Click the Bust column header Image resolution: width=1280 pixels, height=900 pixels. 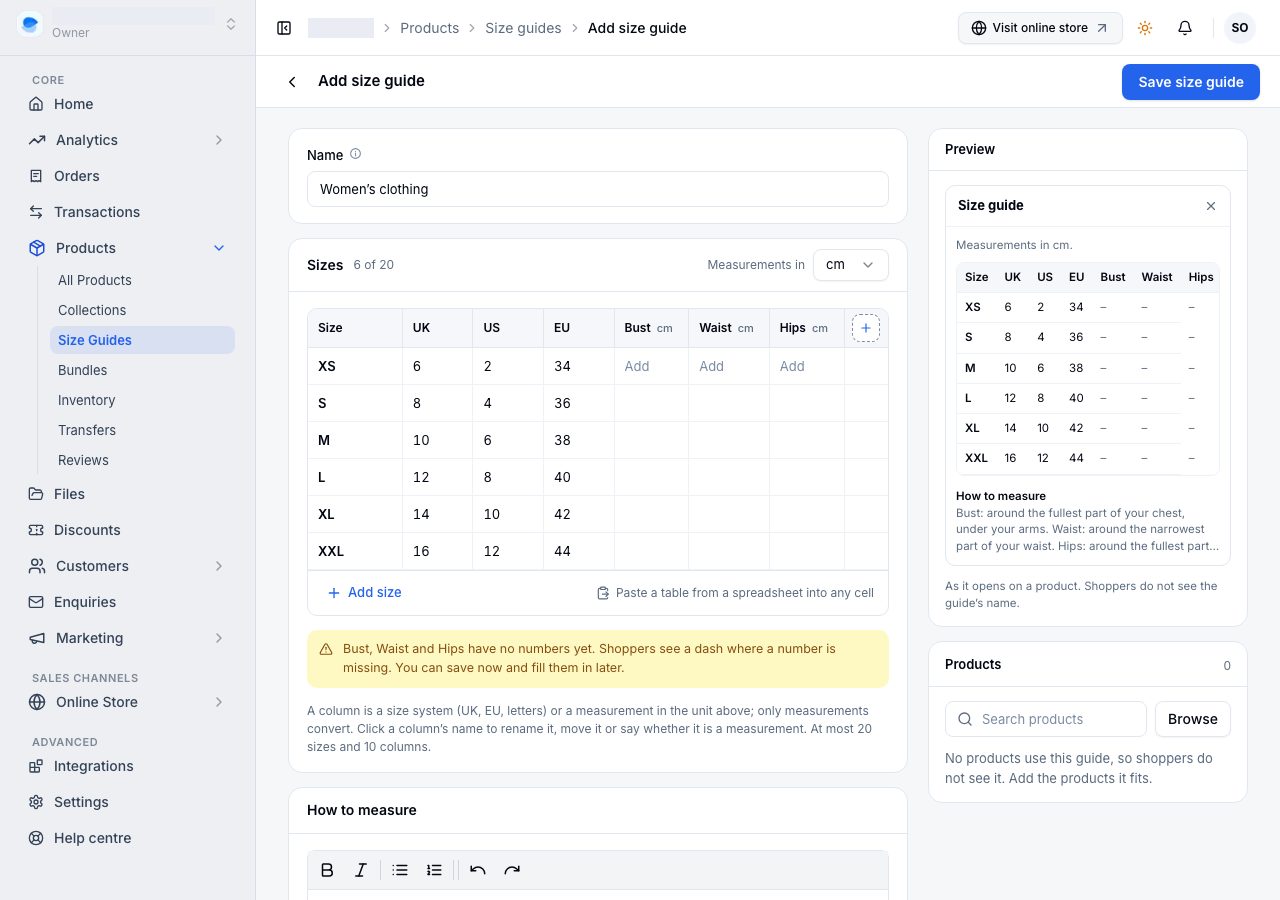651,328
